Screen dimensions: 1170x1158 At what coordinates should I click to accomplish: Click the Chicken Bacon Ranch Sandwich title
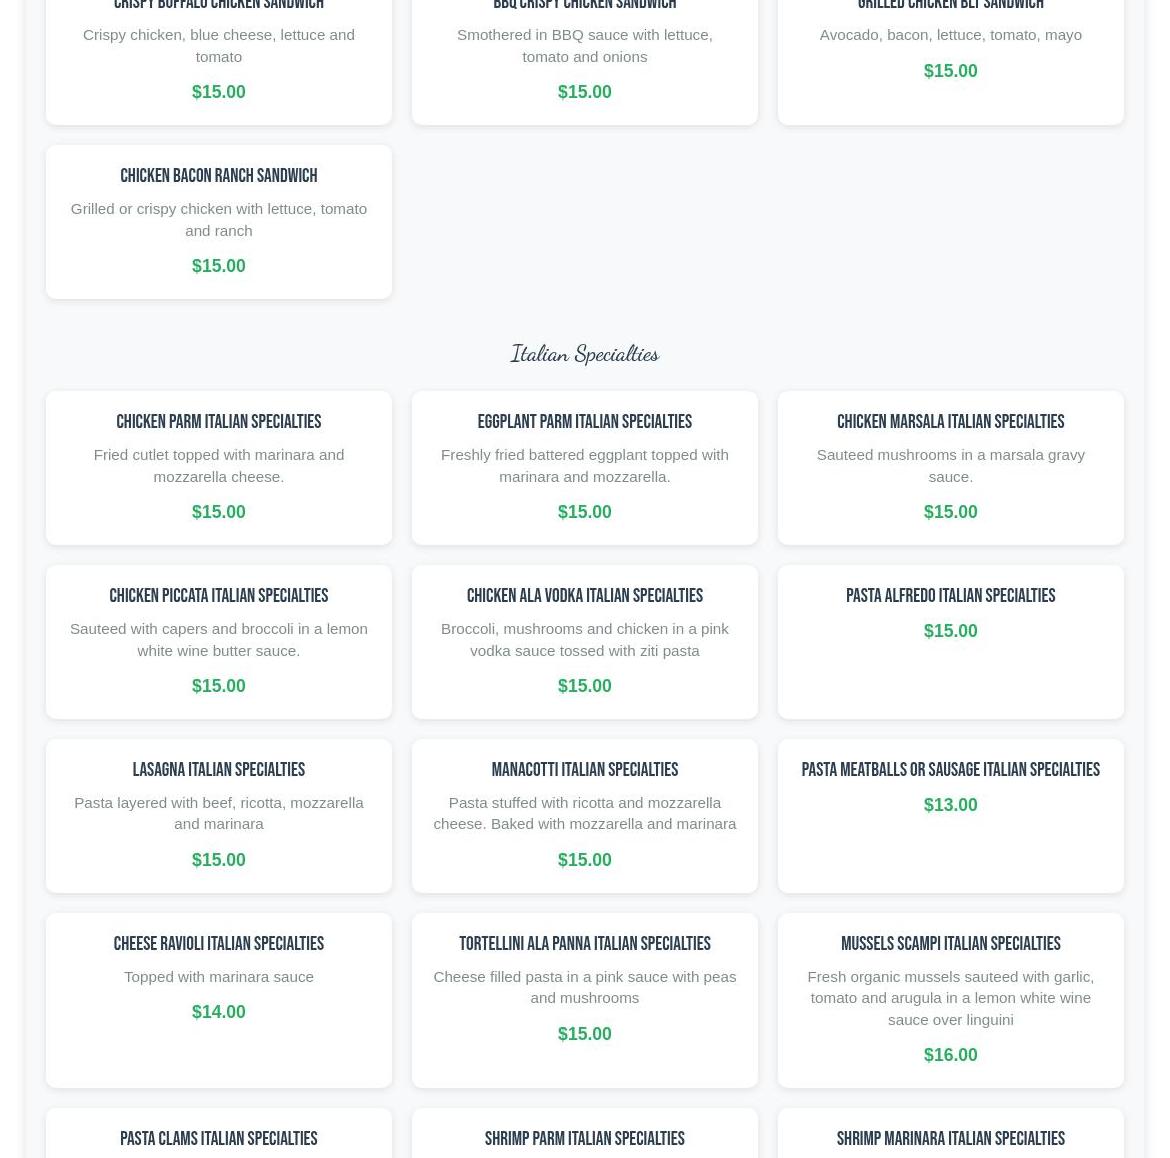pyautogui.click(x=218, y=176)
